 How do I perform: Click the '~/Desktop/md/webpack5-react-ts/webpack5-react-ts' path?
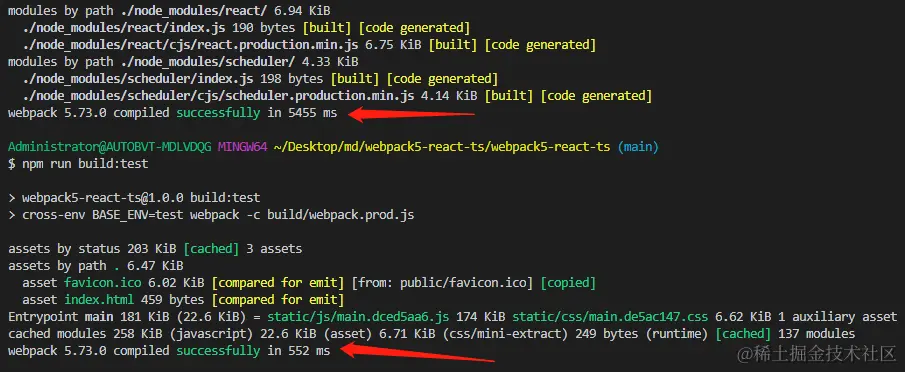click(442, 146)
